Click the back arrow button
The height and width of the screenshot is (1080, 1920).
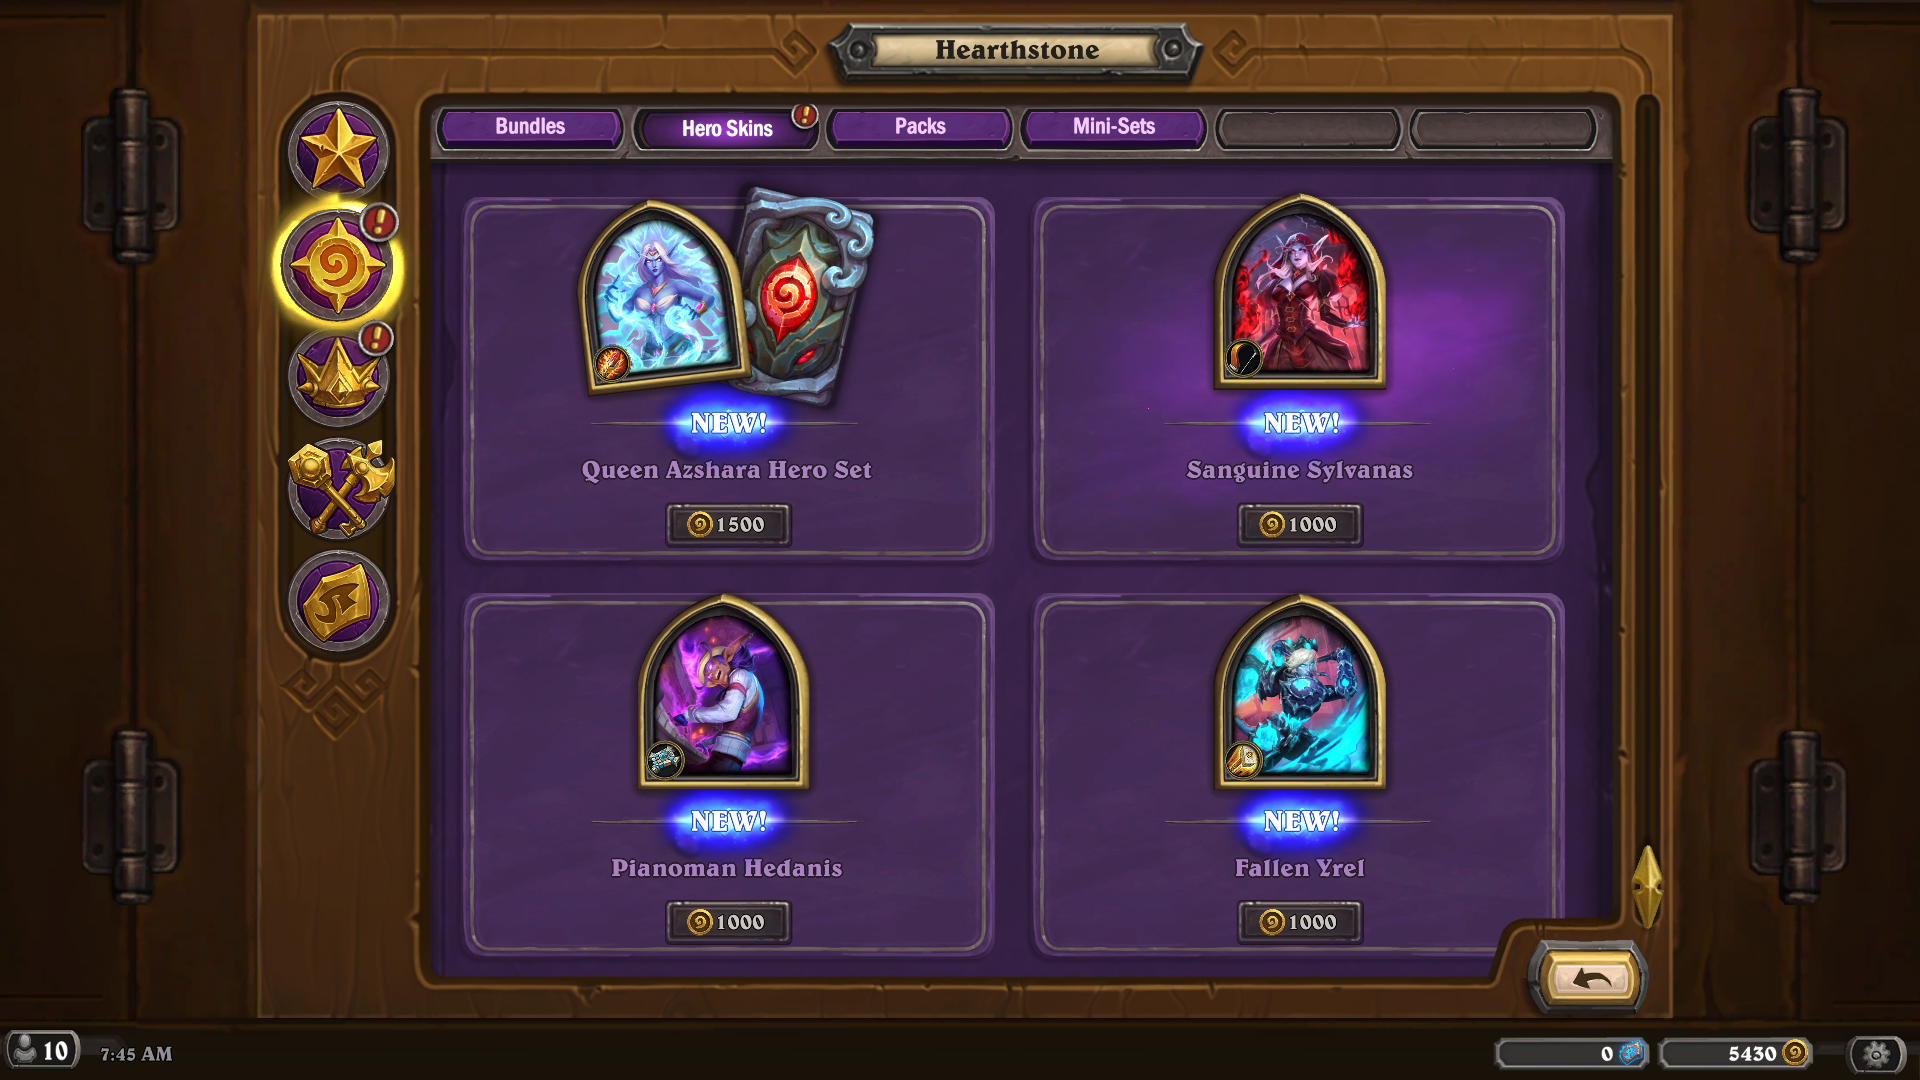pyautogui.click(x=1590, y=978)
